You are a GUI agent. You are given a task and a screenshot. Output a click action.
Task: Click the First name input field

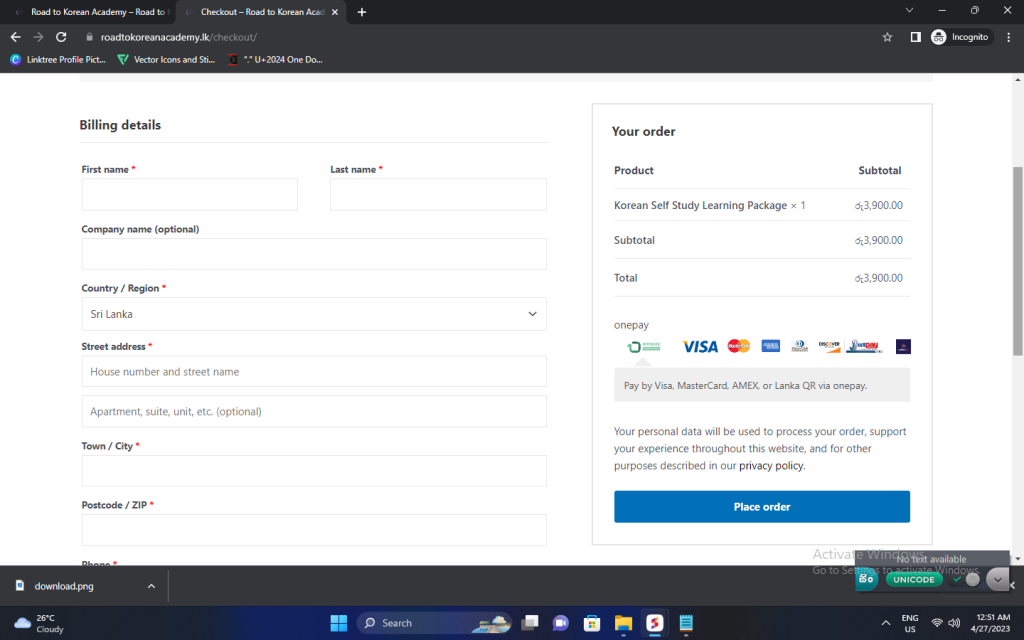tap(190, 195)
